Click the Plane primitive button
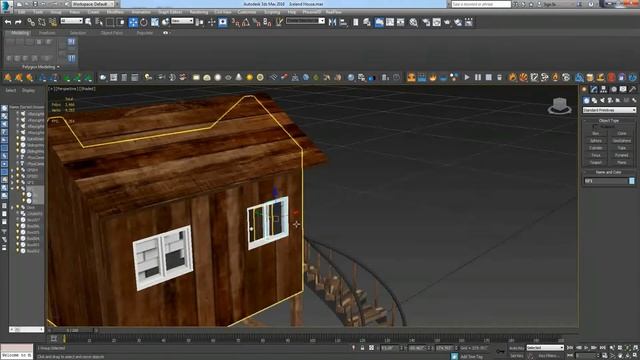 tap(621, 163)
